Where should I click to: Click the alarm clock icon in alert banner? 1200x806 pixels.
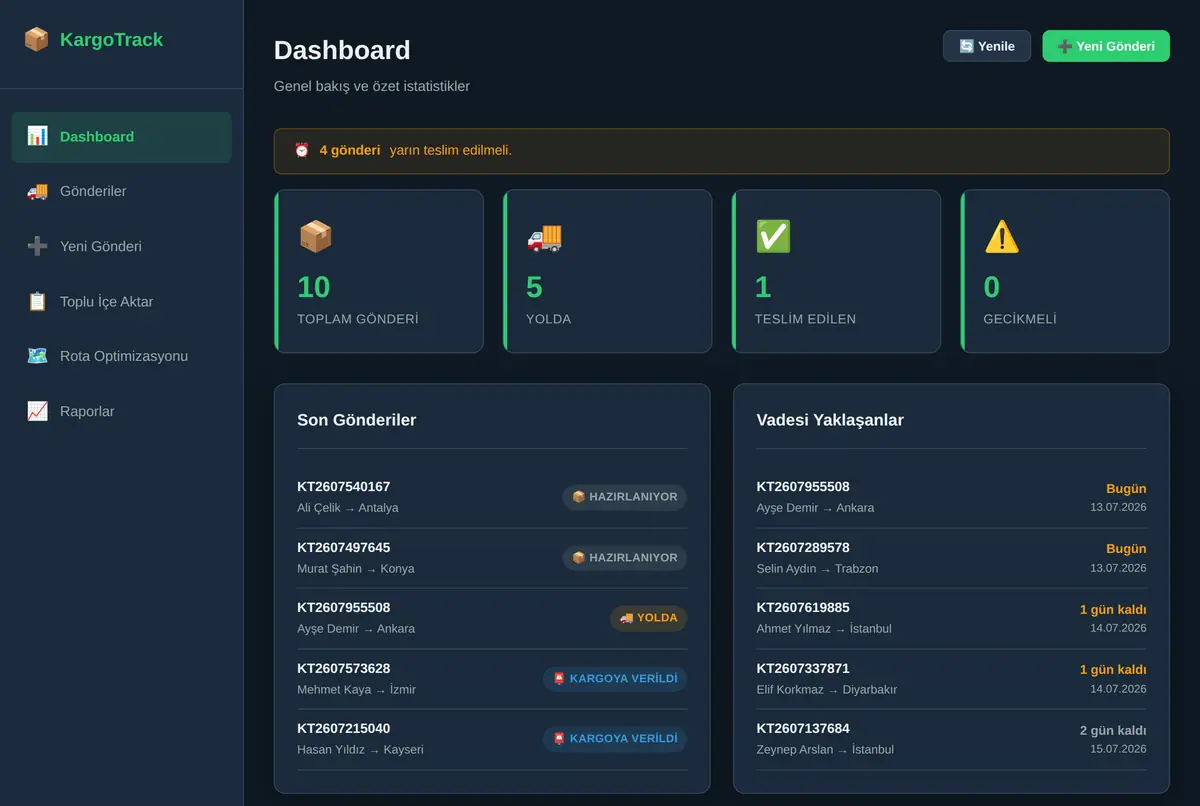pos(302,150)
